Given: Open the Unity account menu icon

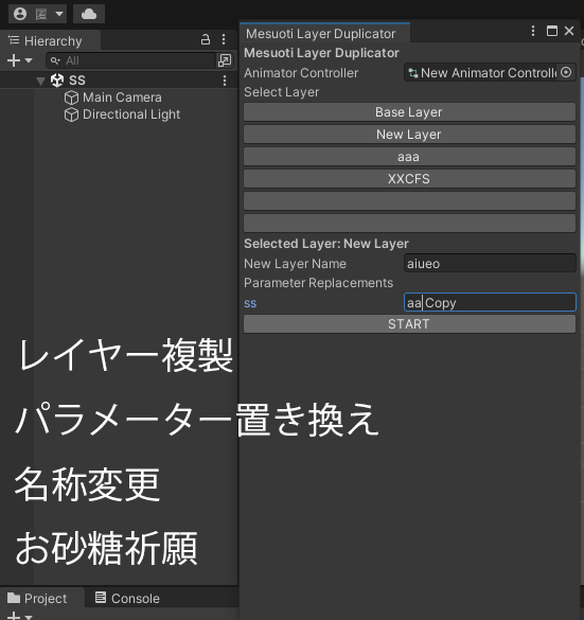Looking at the screenshot, I should click(20, 14).
